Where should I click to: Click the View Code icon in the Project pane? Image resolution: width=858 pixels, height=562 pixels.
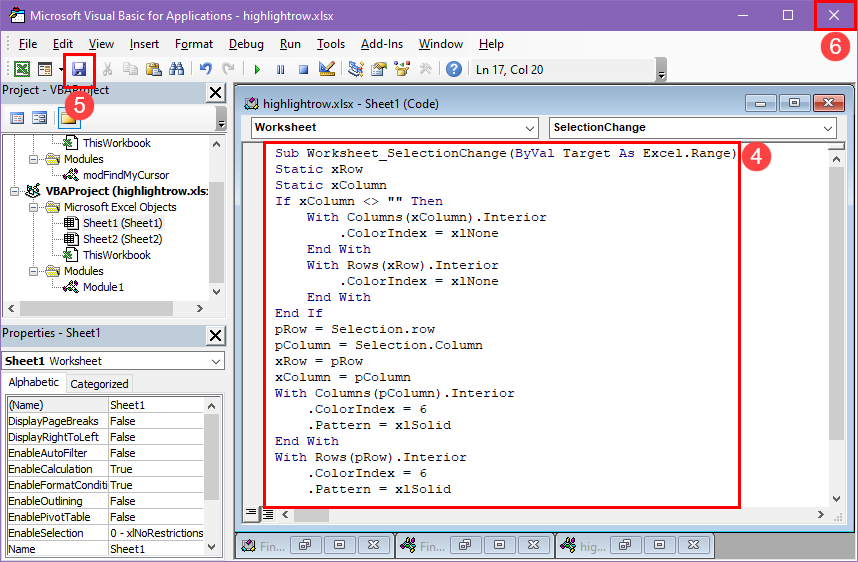pos(17,118)
